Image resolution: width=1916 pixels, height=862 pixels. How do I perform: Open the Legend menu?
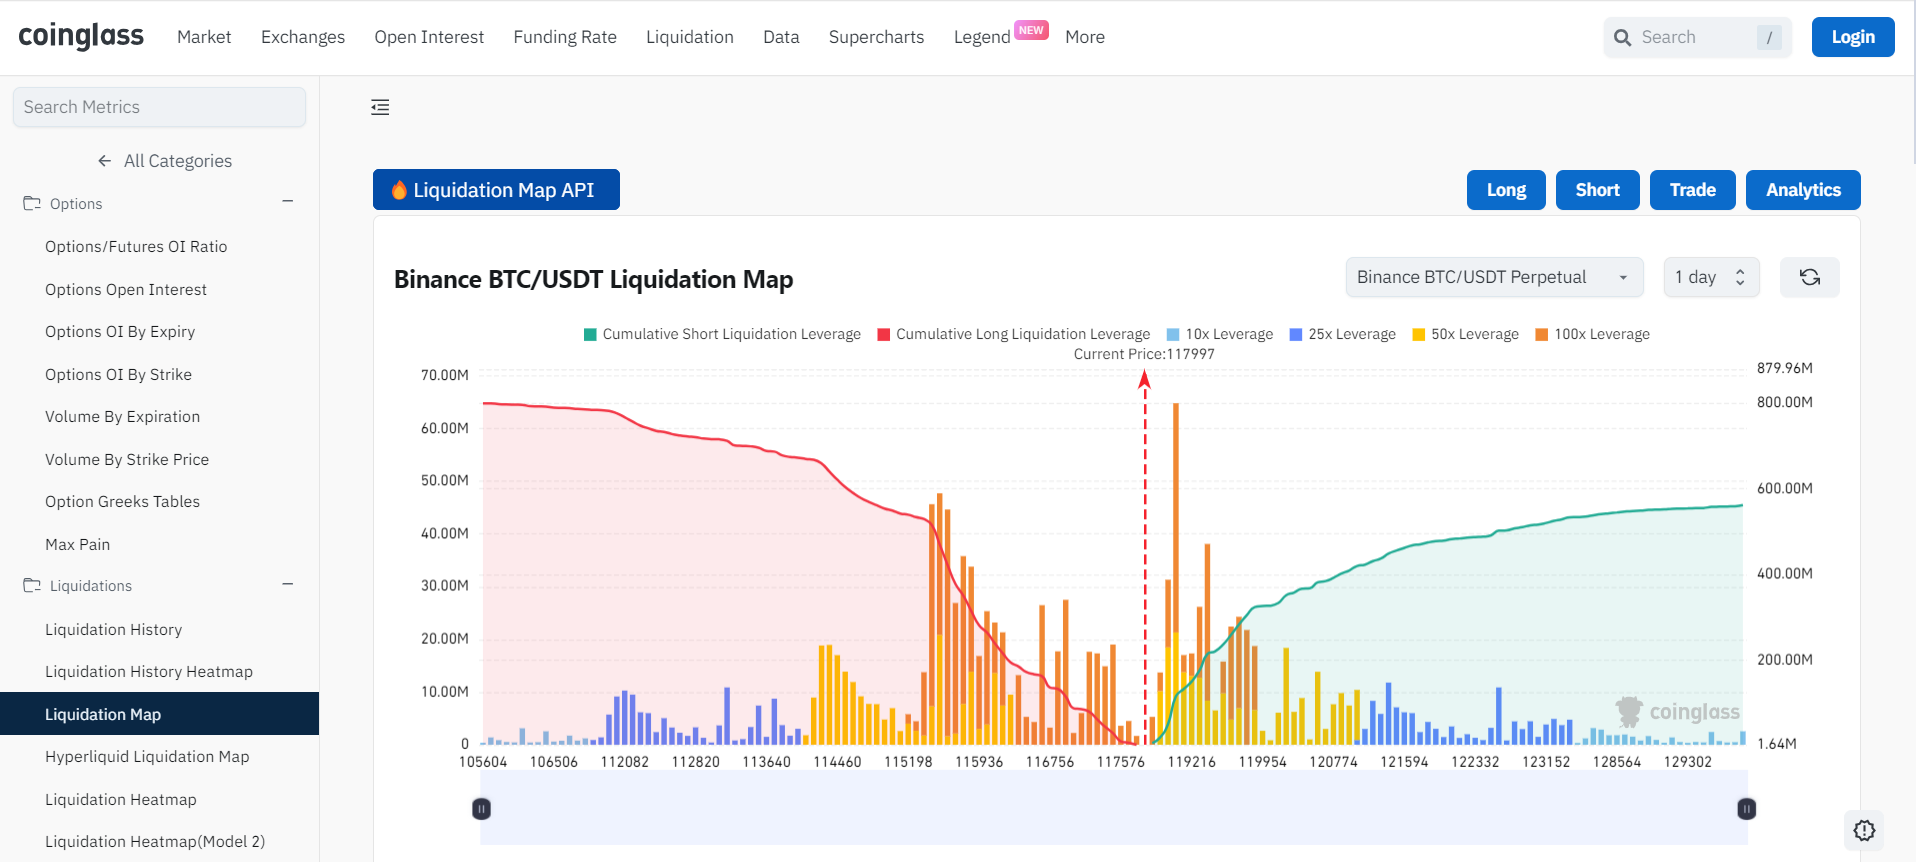pyautogui.click(x=982, y=37)
